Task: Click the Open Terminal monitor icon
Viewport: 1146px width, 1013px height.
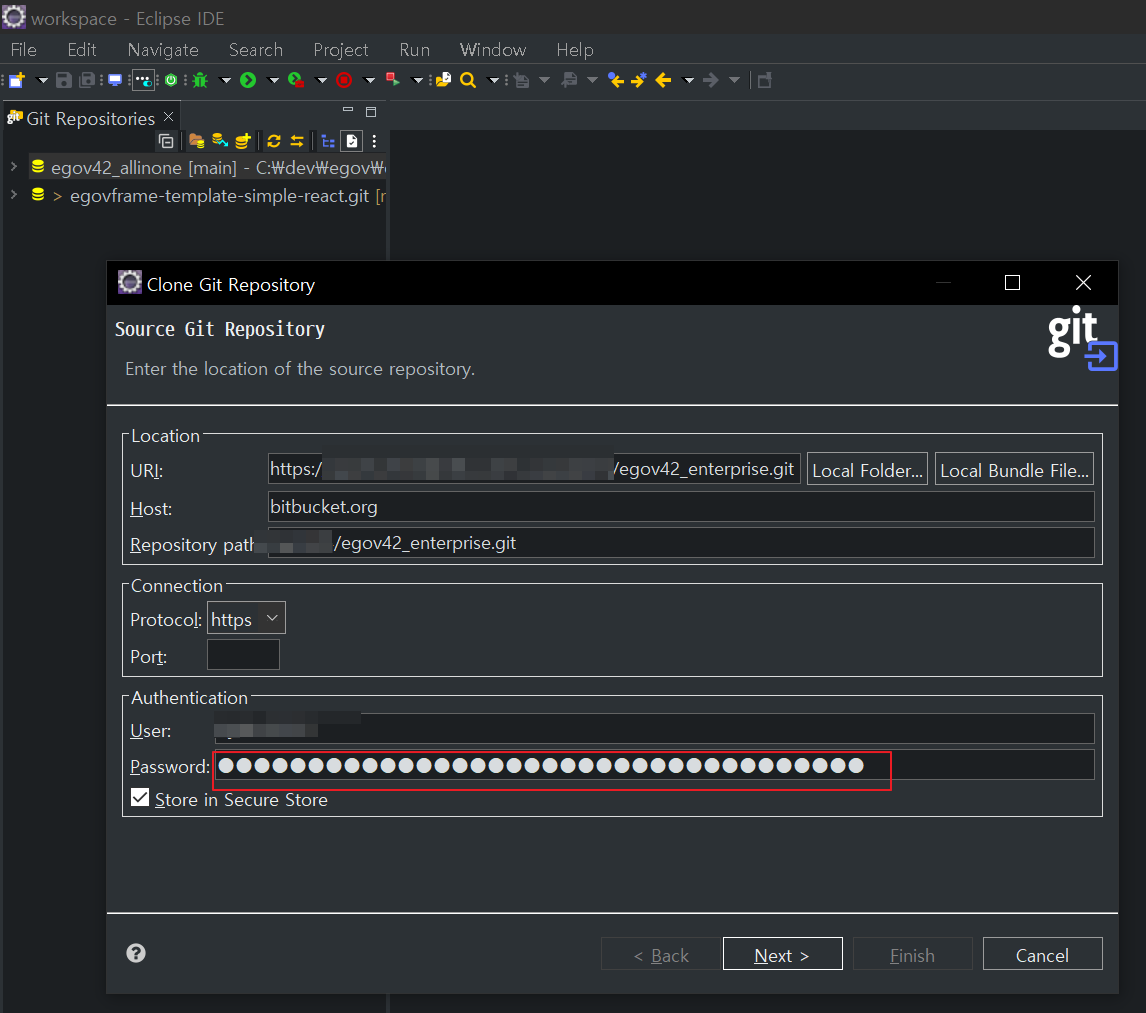Action: [x=115, y=80]
